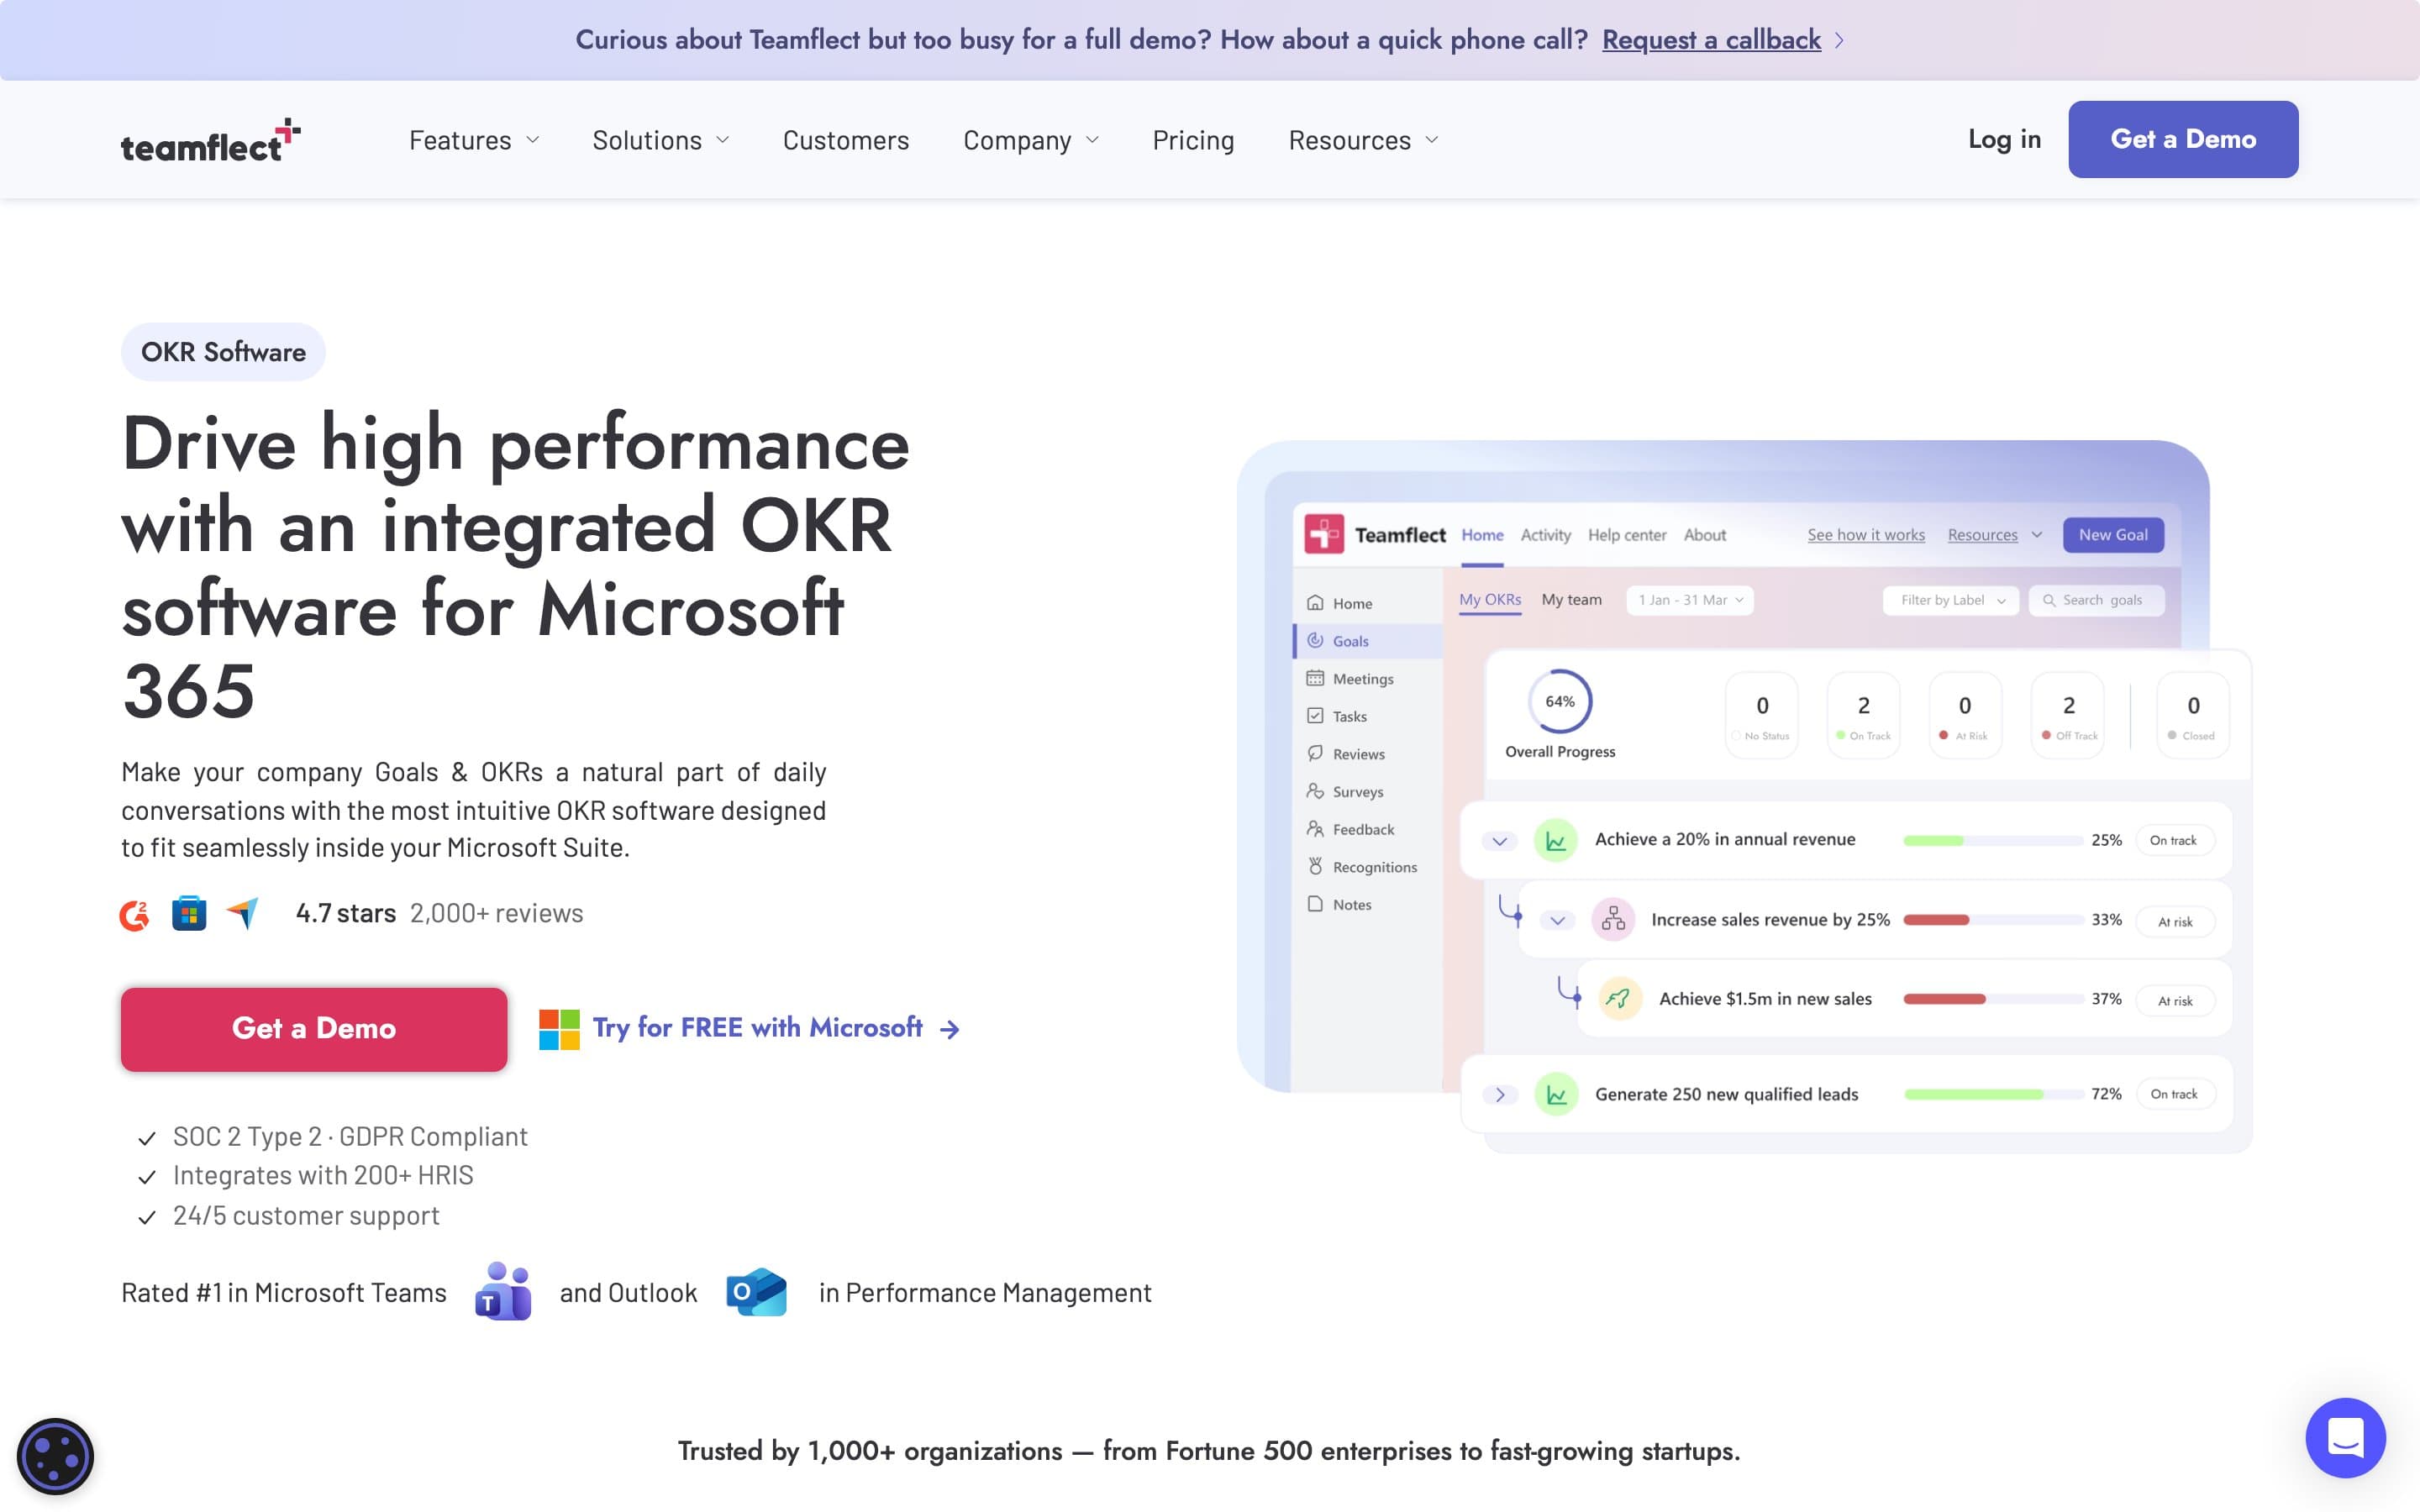This screenshot has width=2420, height=1512.
Task: Click the Microsoft four-color logo icon
Action: (559, 1029)
